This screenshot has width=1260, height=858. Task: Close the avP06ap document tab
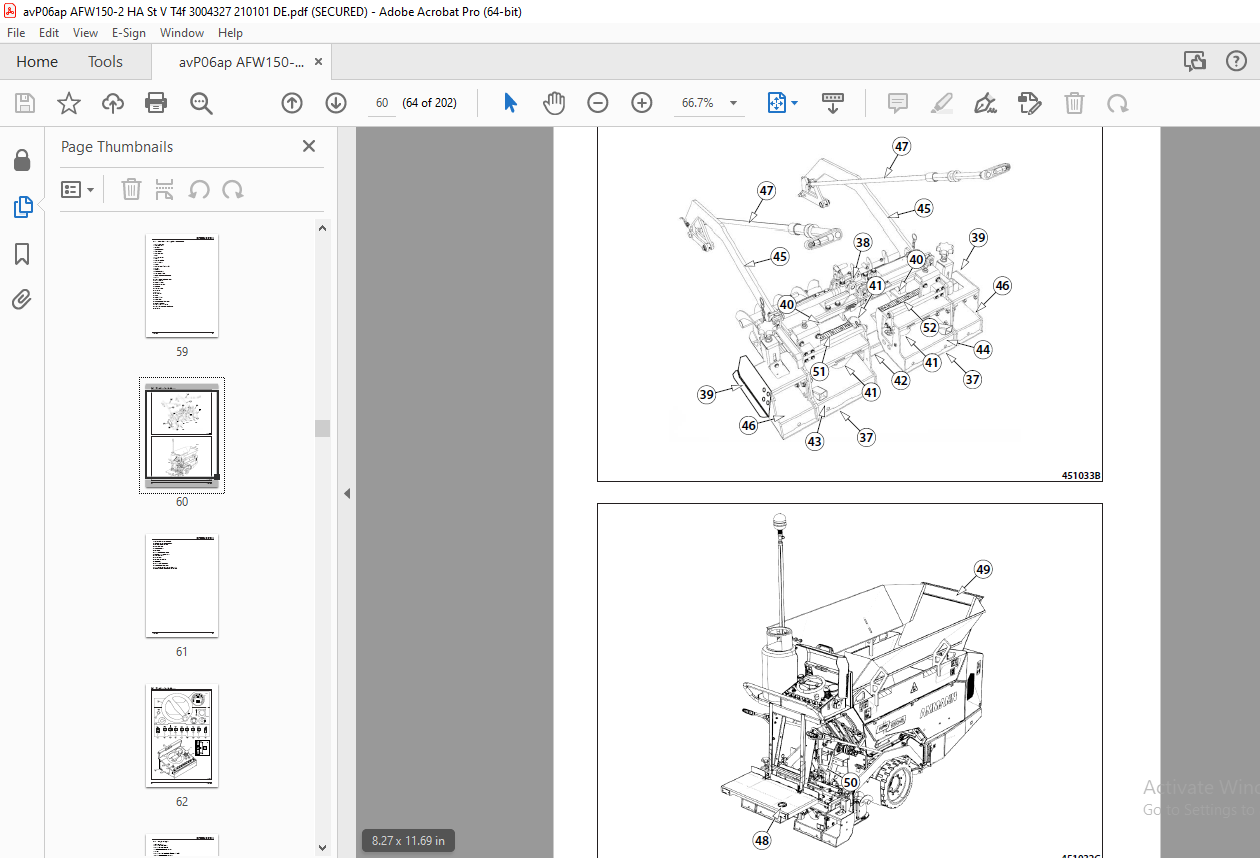[318, 62]
